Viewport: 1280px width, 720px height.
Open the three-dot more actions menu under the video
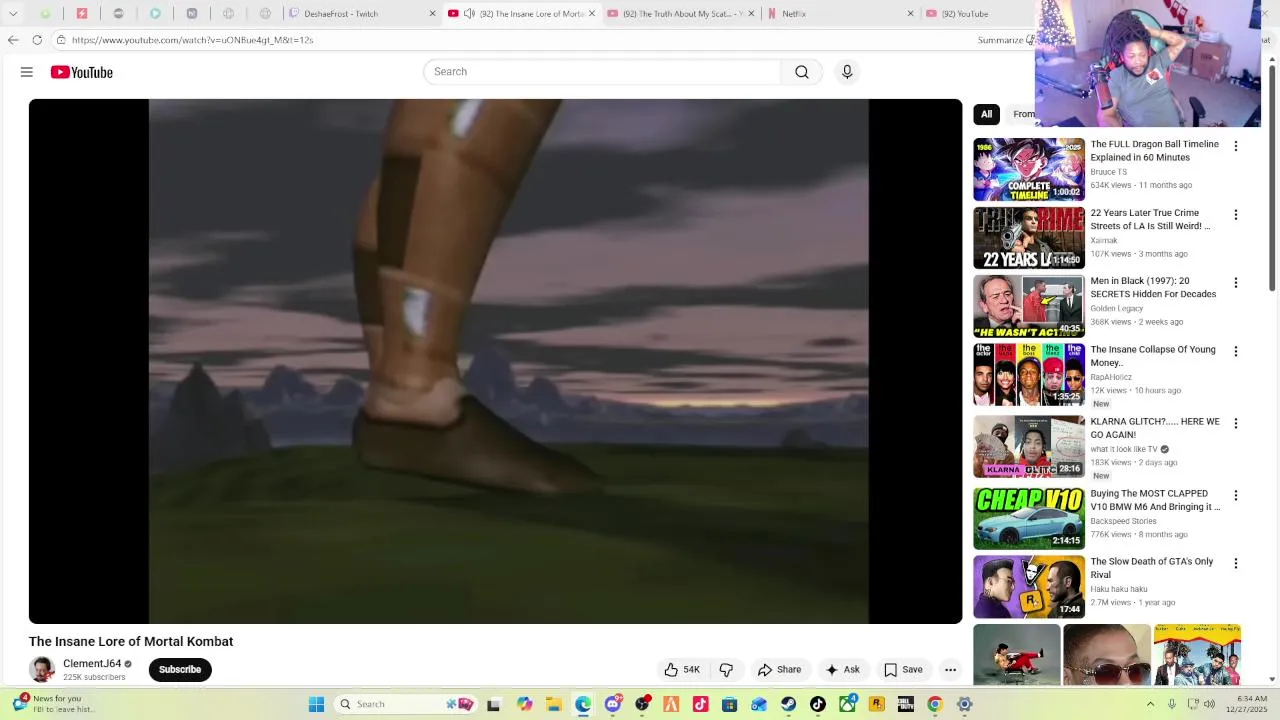pyautogui.click(x=951, y=670)
